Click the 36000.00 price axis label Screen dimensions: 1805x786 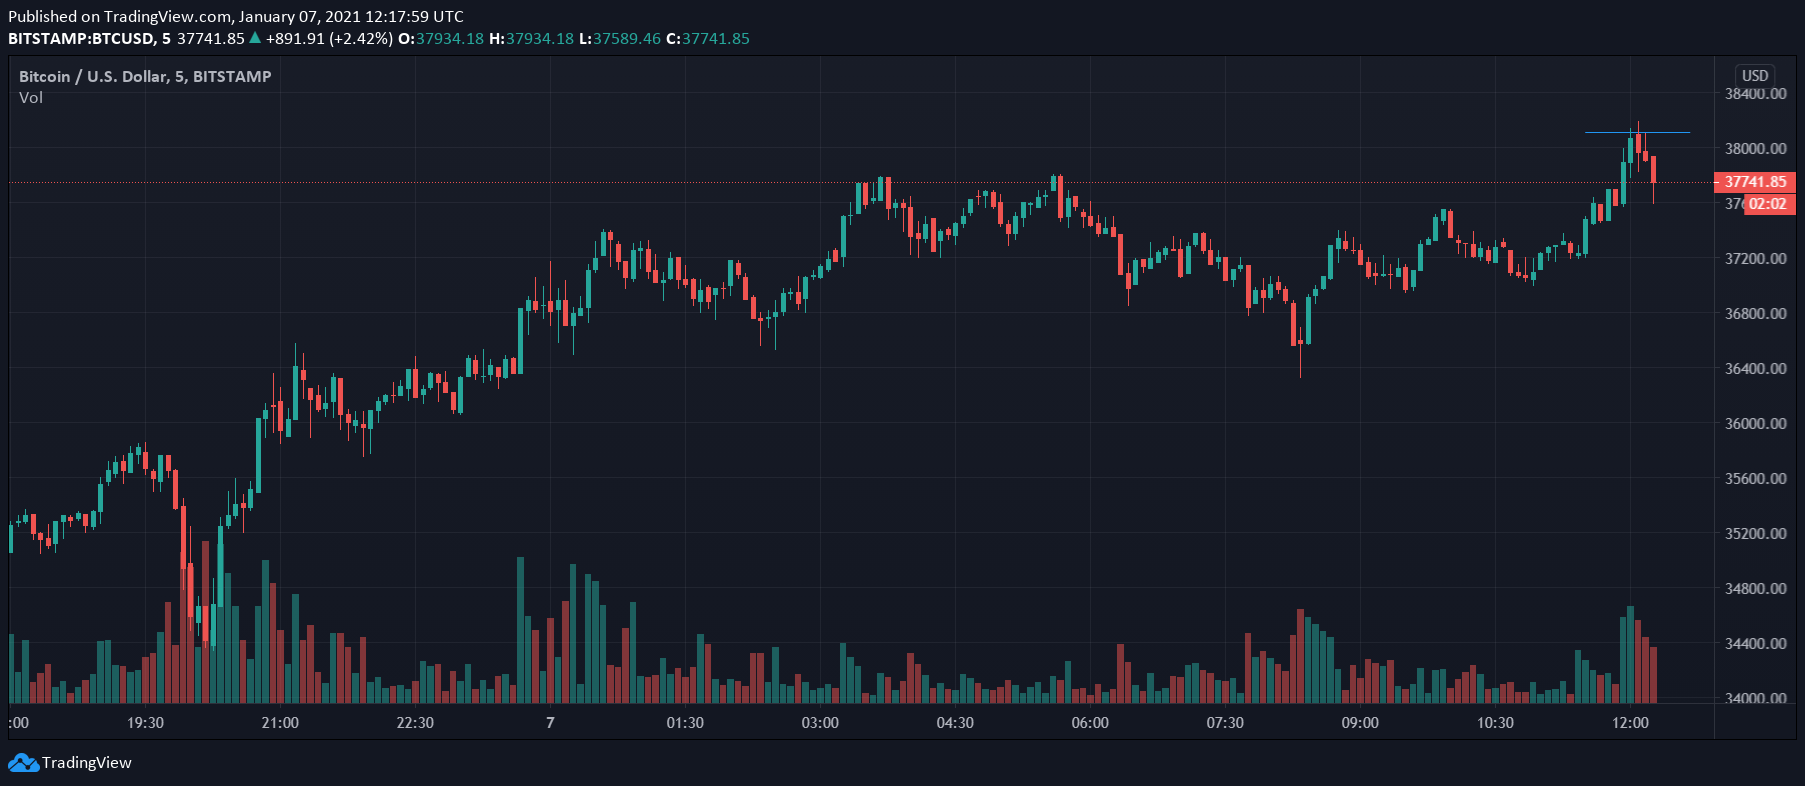[x=1755, y=424]
